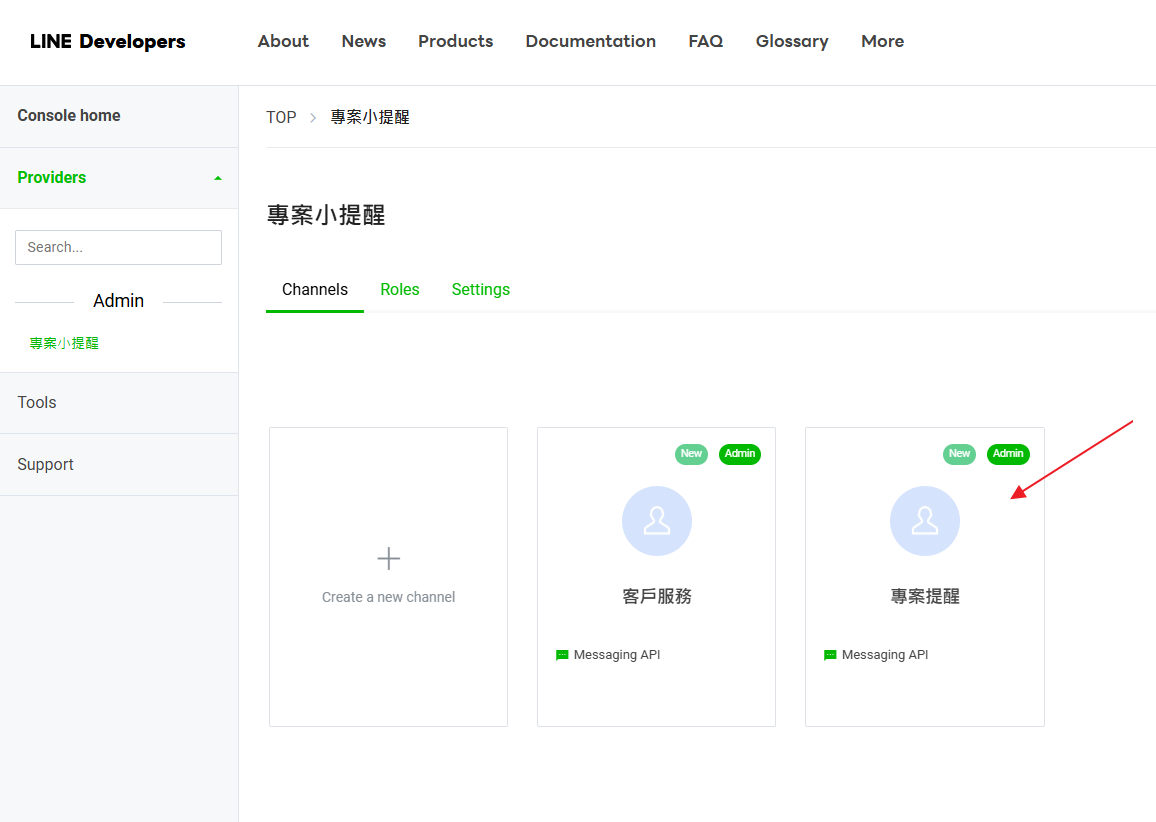The image size is (1156, 822).
Task: Click Messaging API text on 專案提醒 card
Action: [x=885, y=655]
